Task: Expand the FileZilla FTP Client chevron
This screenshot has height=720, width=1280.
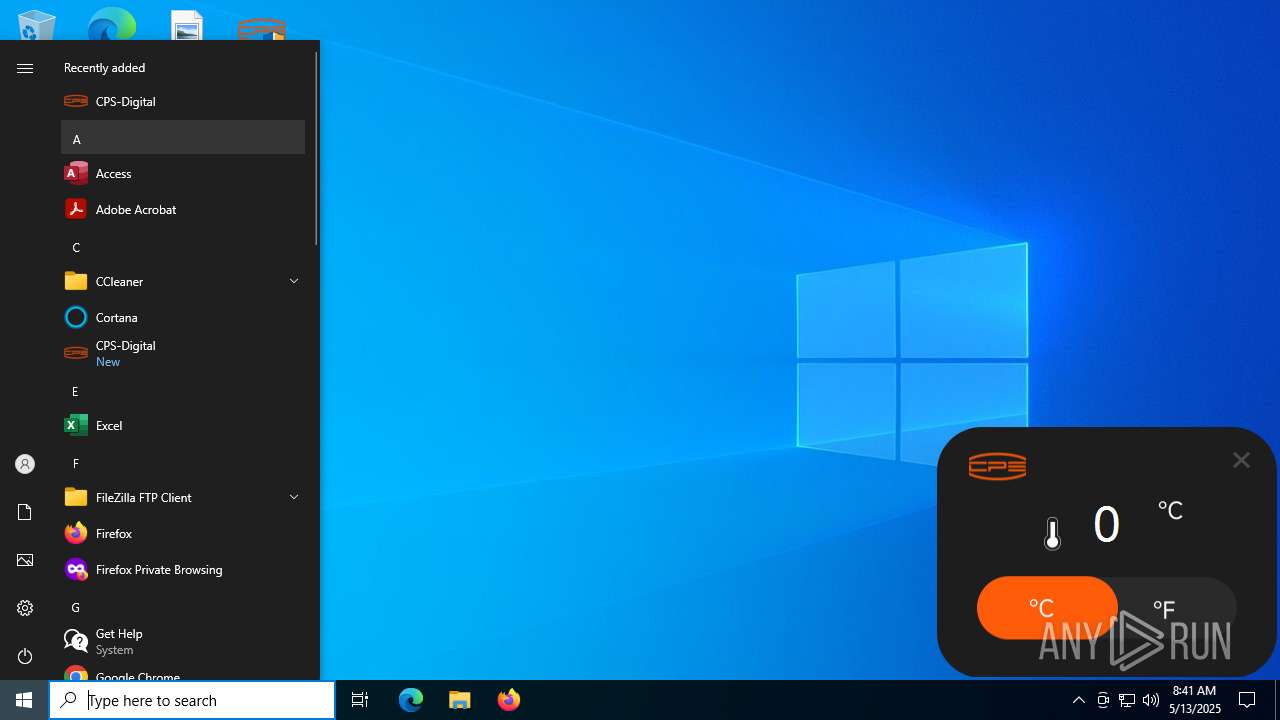Action: (294, 497)
